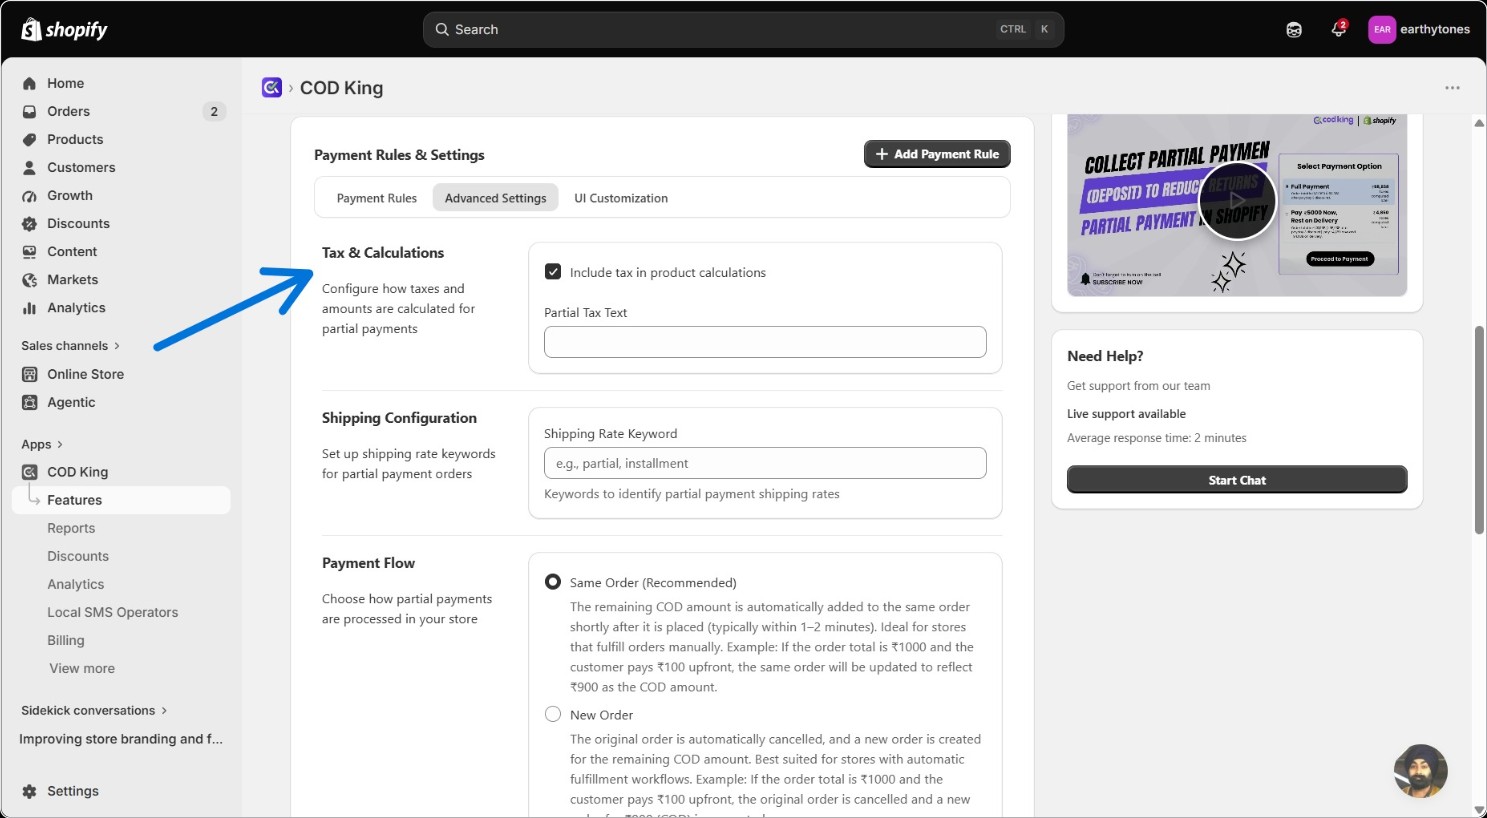Click the COD King app icon in sidebar
Viewport: 1487px width, 818px height.
click(30, 472)
